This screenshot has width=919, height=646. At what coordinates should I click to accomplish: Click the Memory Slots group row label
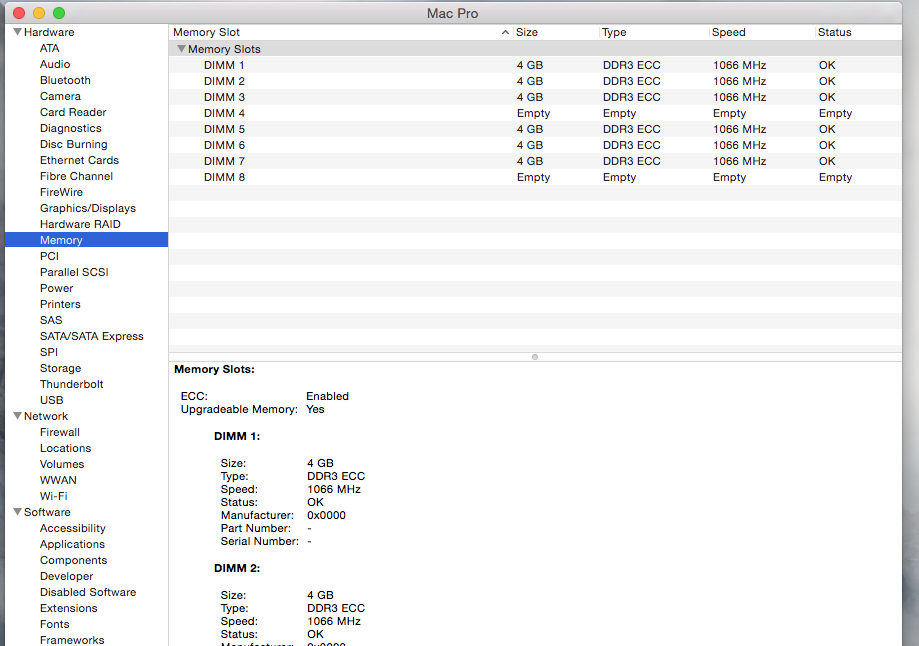(224, 49)
